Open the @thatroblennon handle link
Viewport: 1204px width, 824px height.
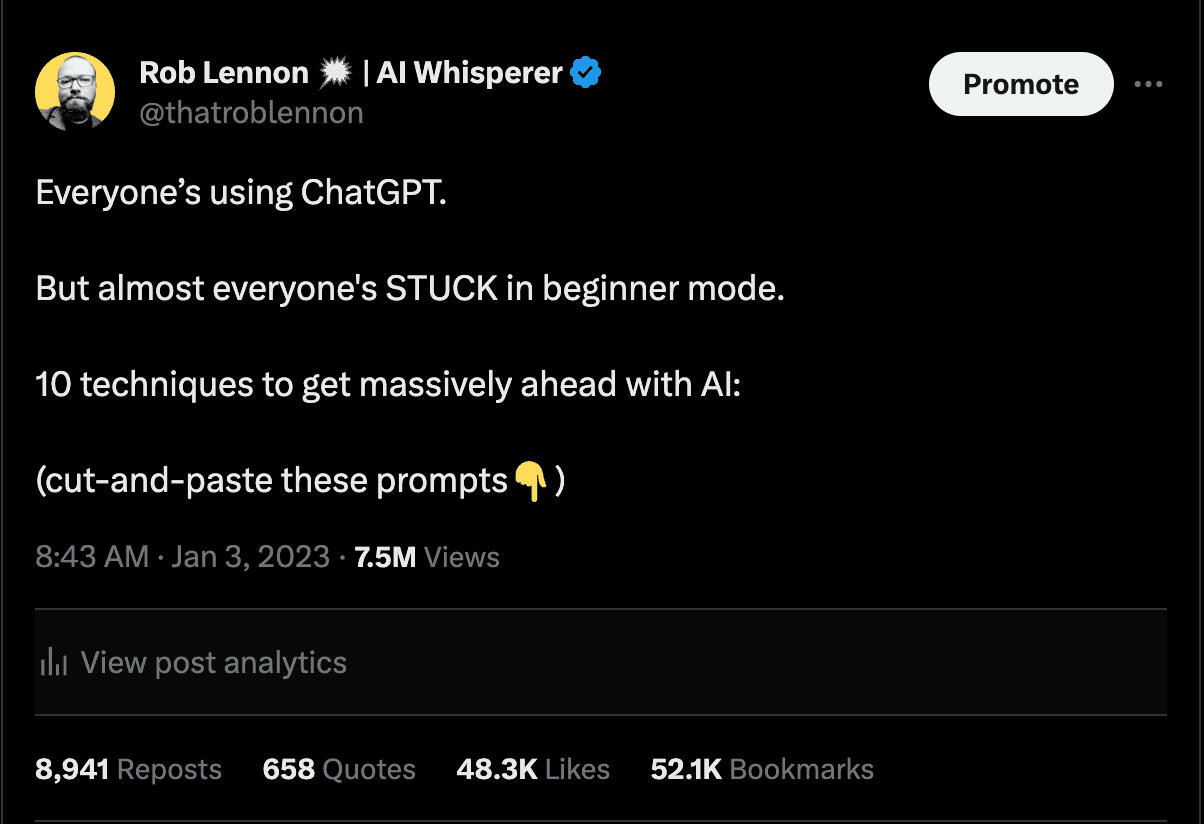[x=250, y=113]
